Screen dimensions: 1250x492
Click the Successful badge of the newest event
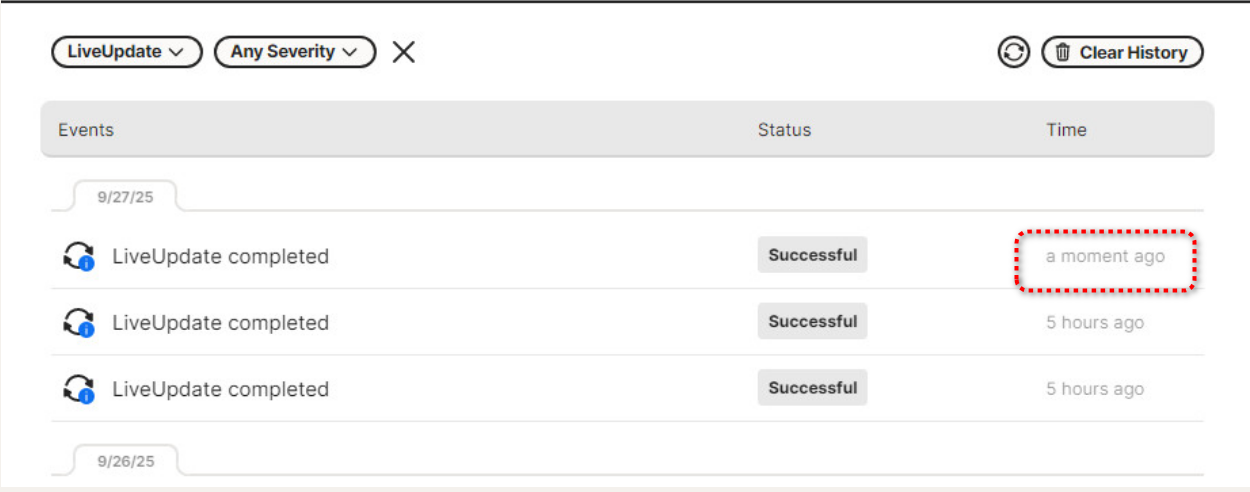pos(812,255)
